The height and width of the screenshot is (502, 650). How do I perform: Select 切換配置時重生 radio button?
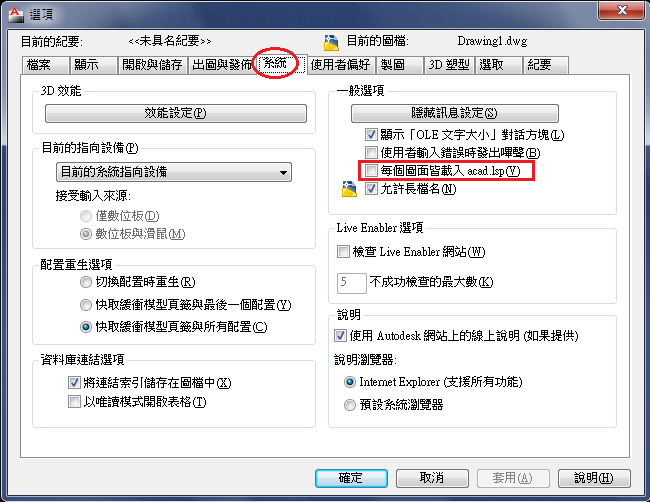[x=85, y=282]
